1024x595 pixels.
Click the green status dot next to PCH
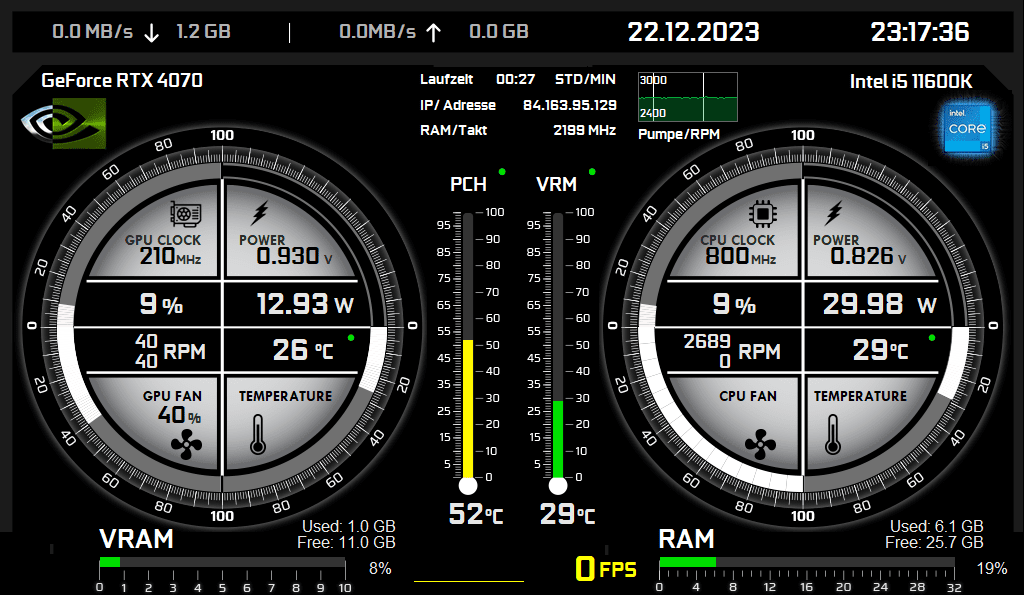(502, 172)
